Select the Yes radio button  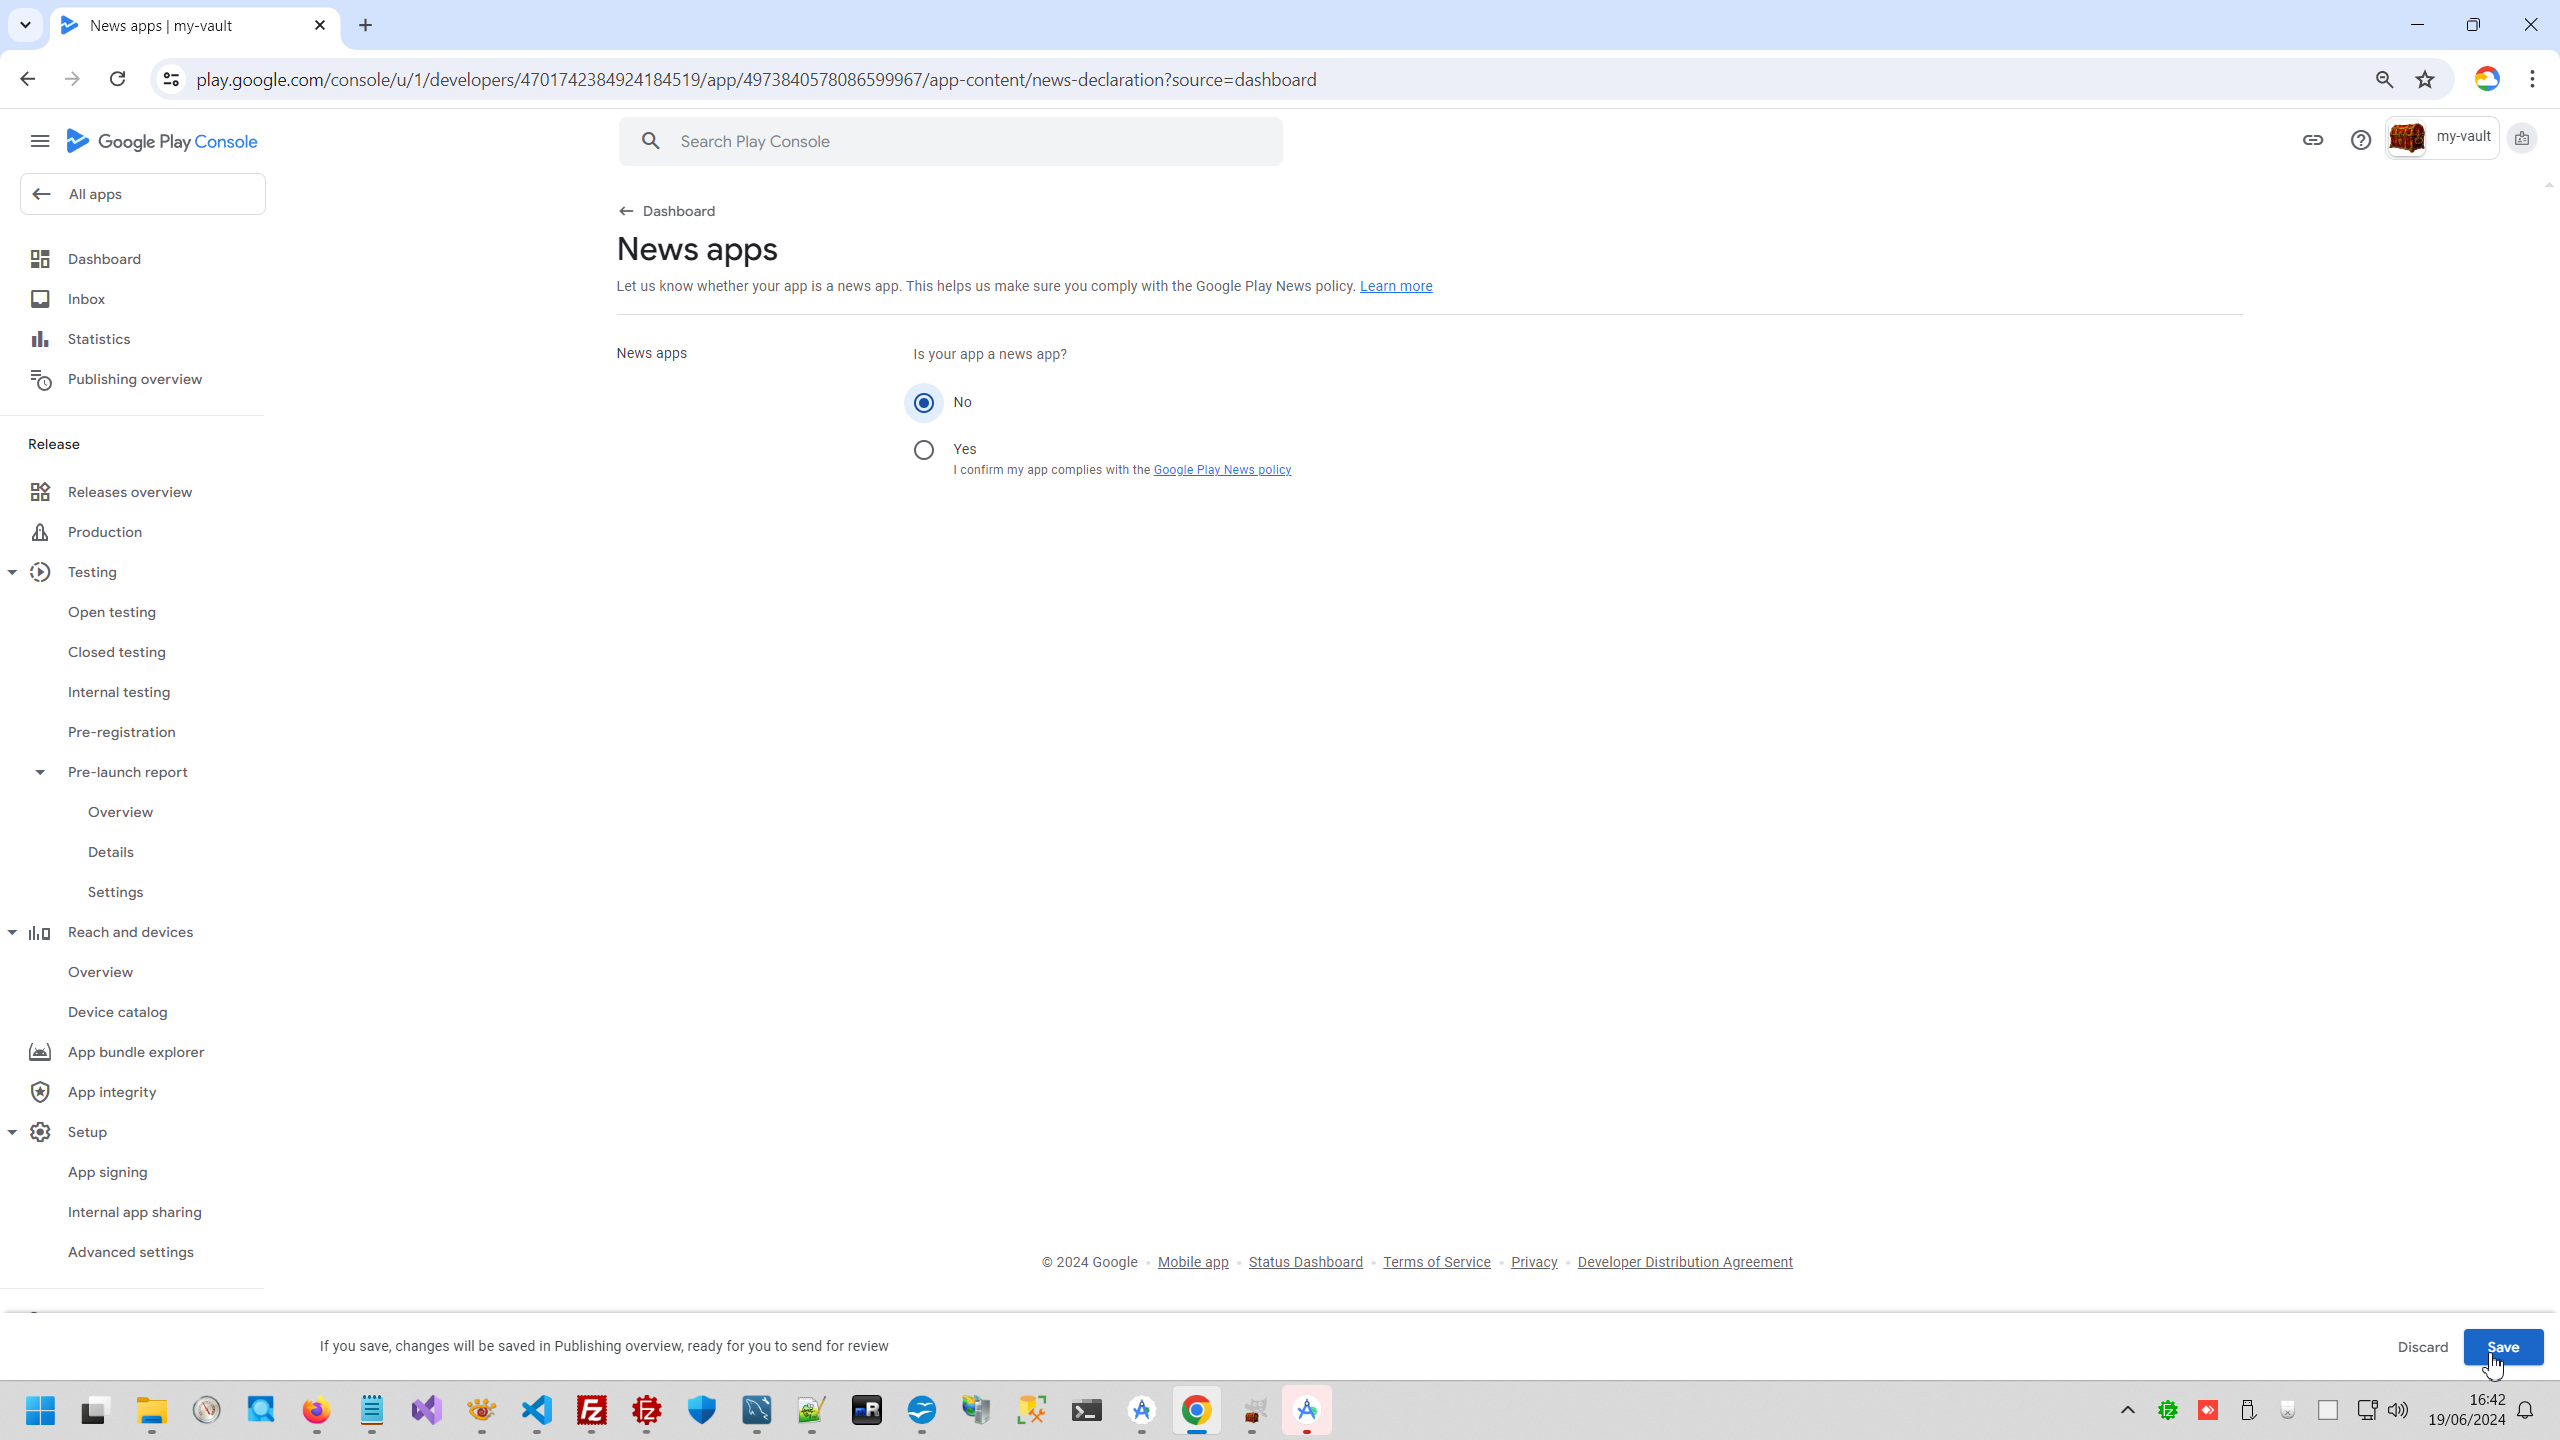(x=923, y=450)
